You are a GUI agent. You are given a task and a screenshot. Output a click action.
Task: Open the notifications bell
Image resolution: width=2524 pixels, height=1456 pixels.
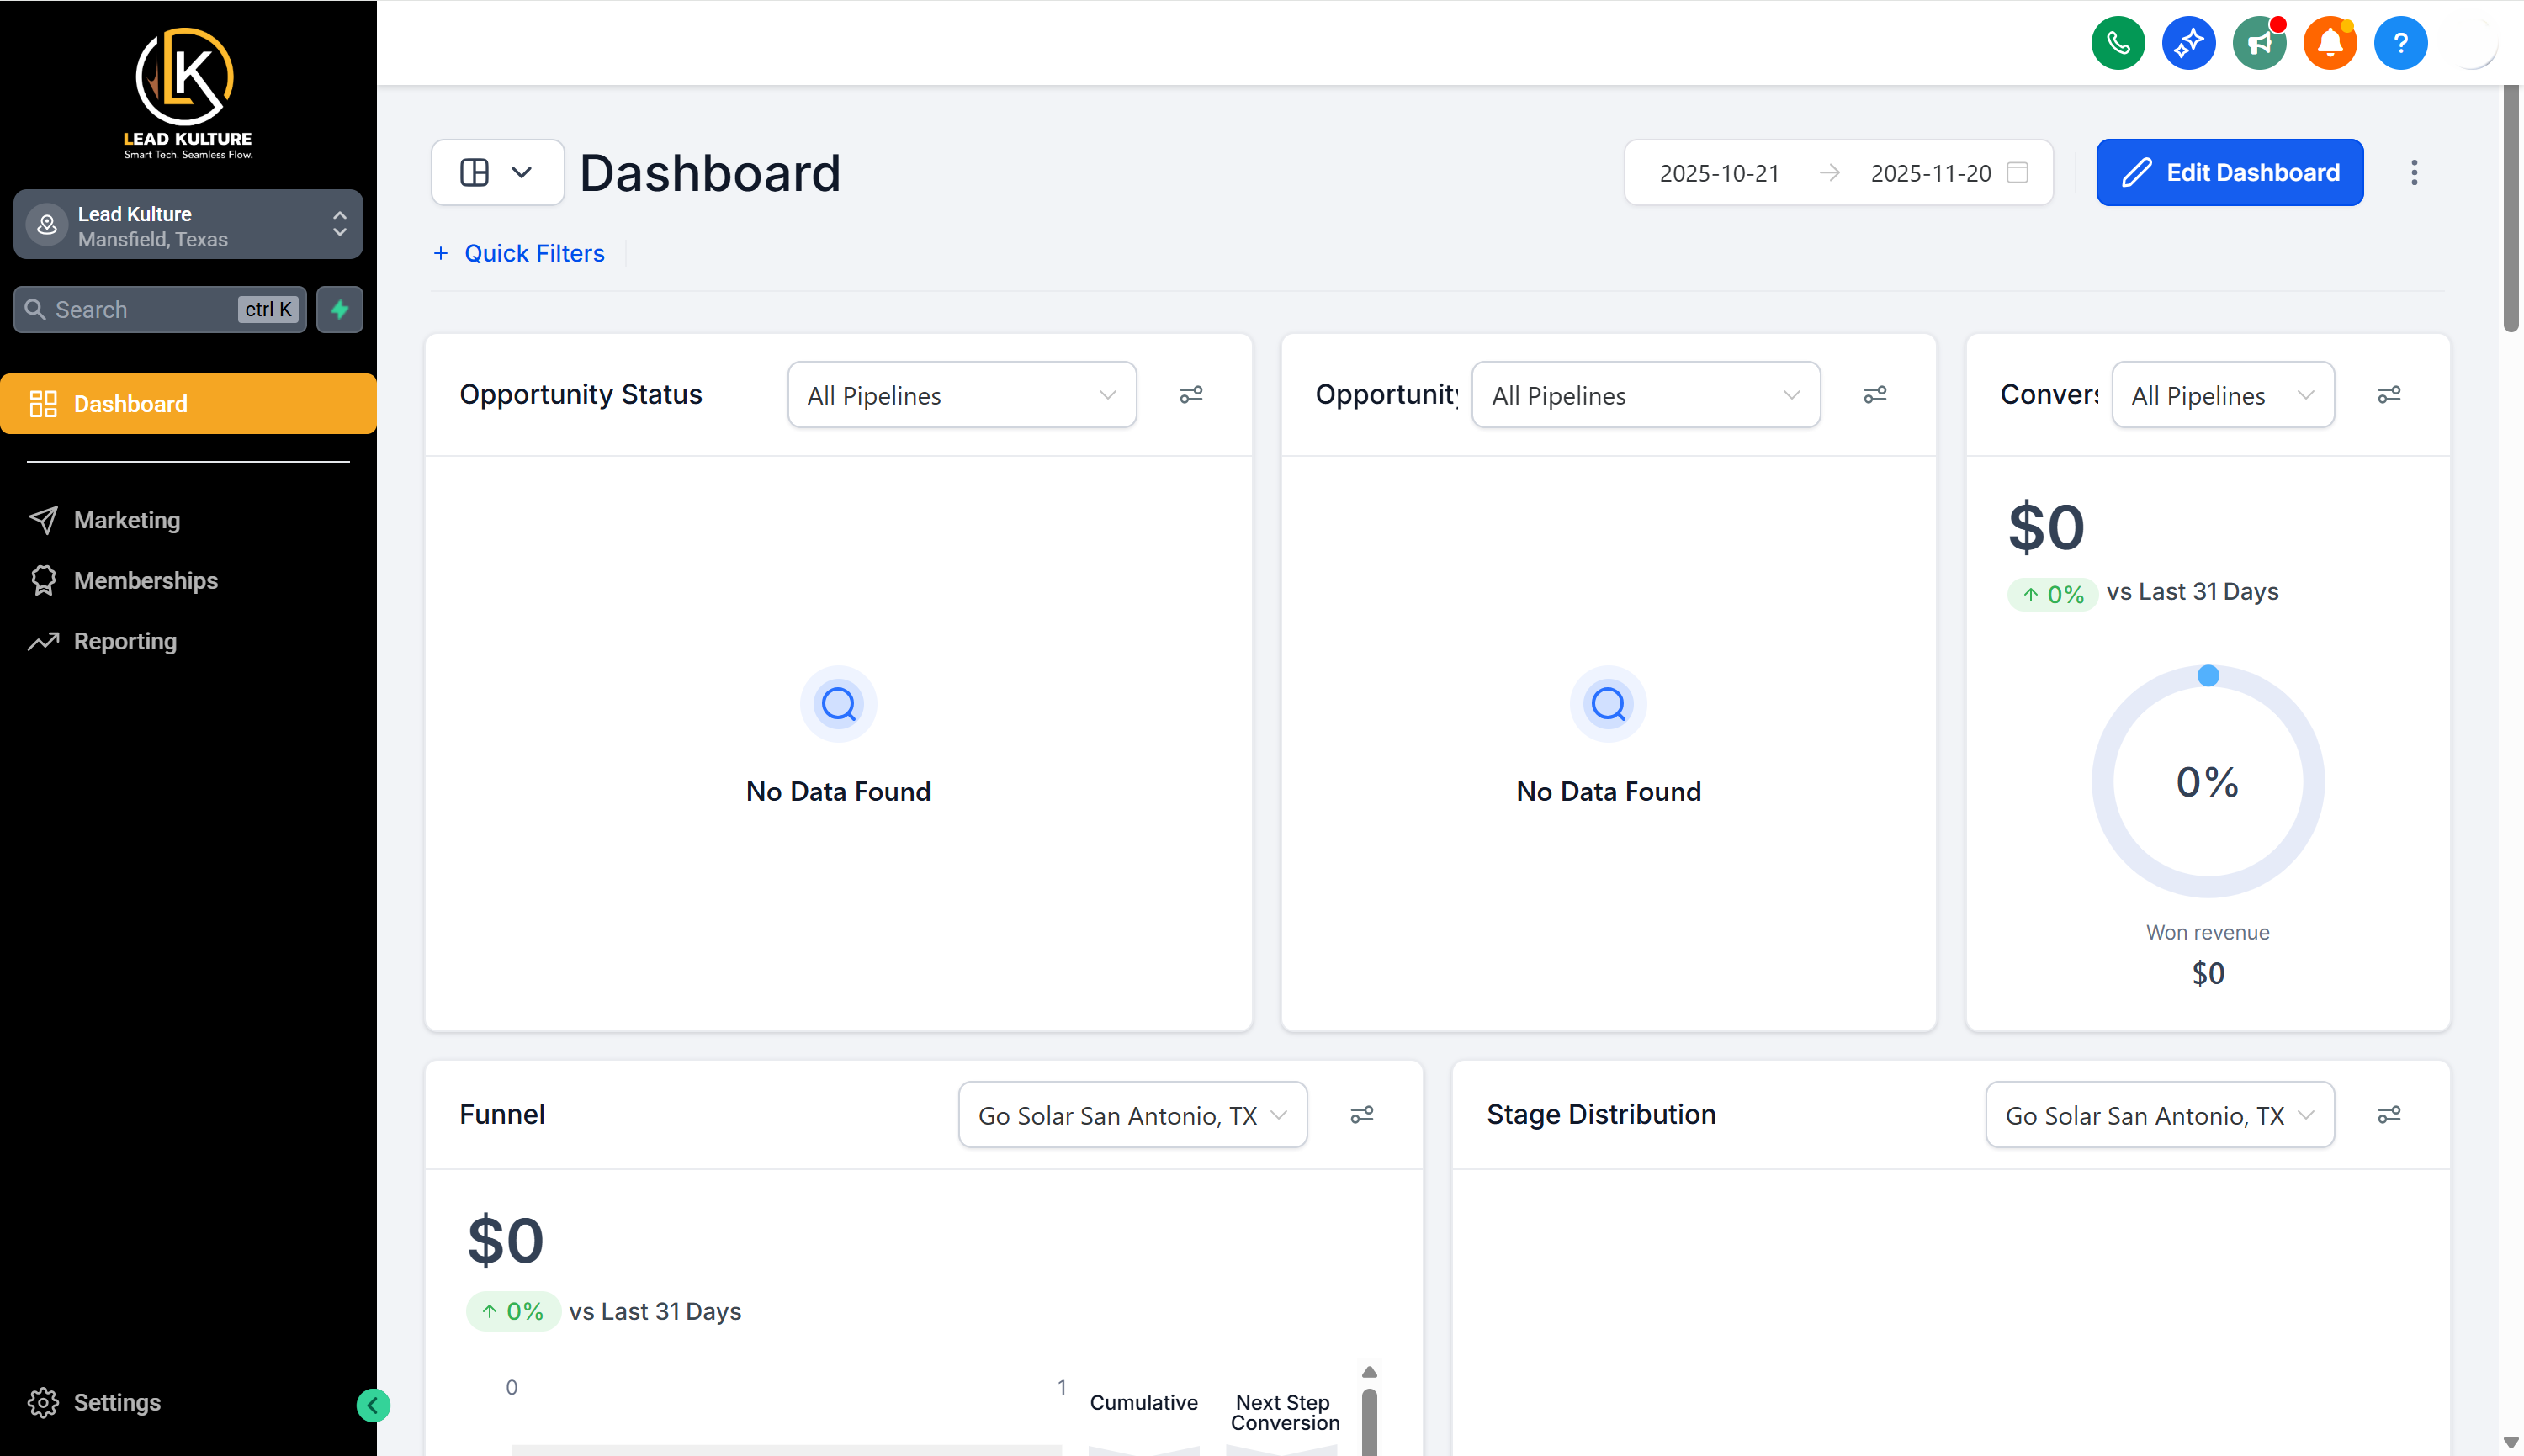(2329, 42)
